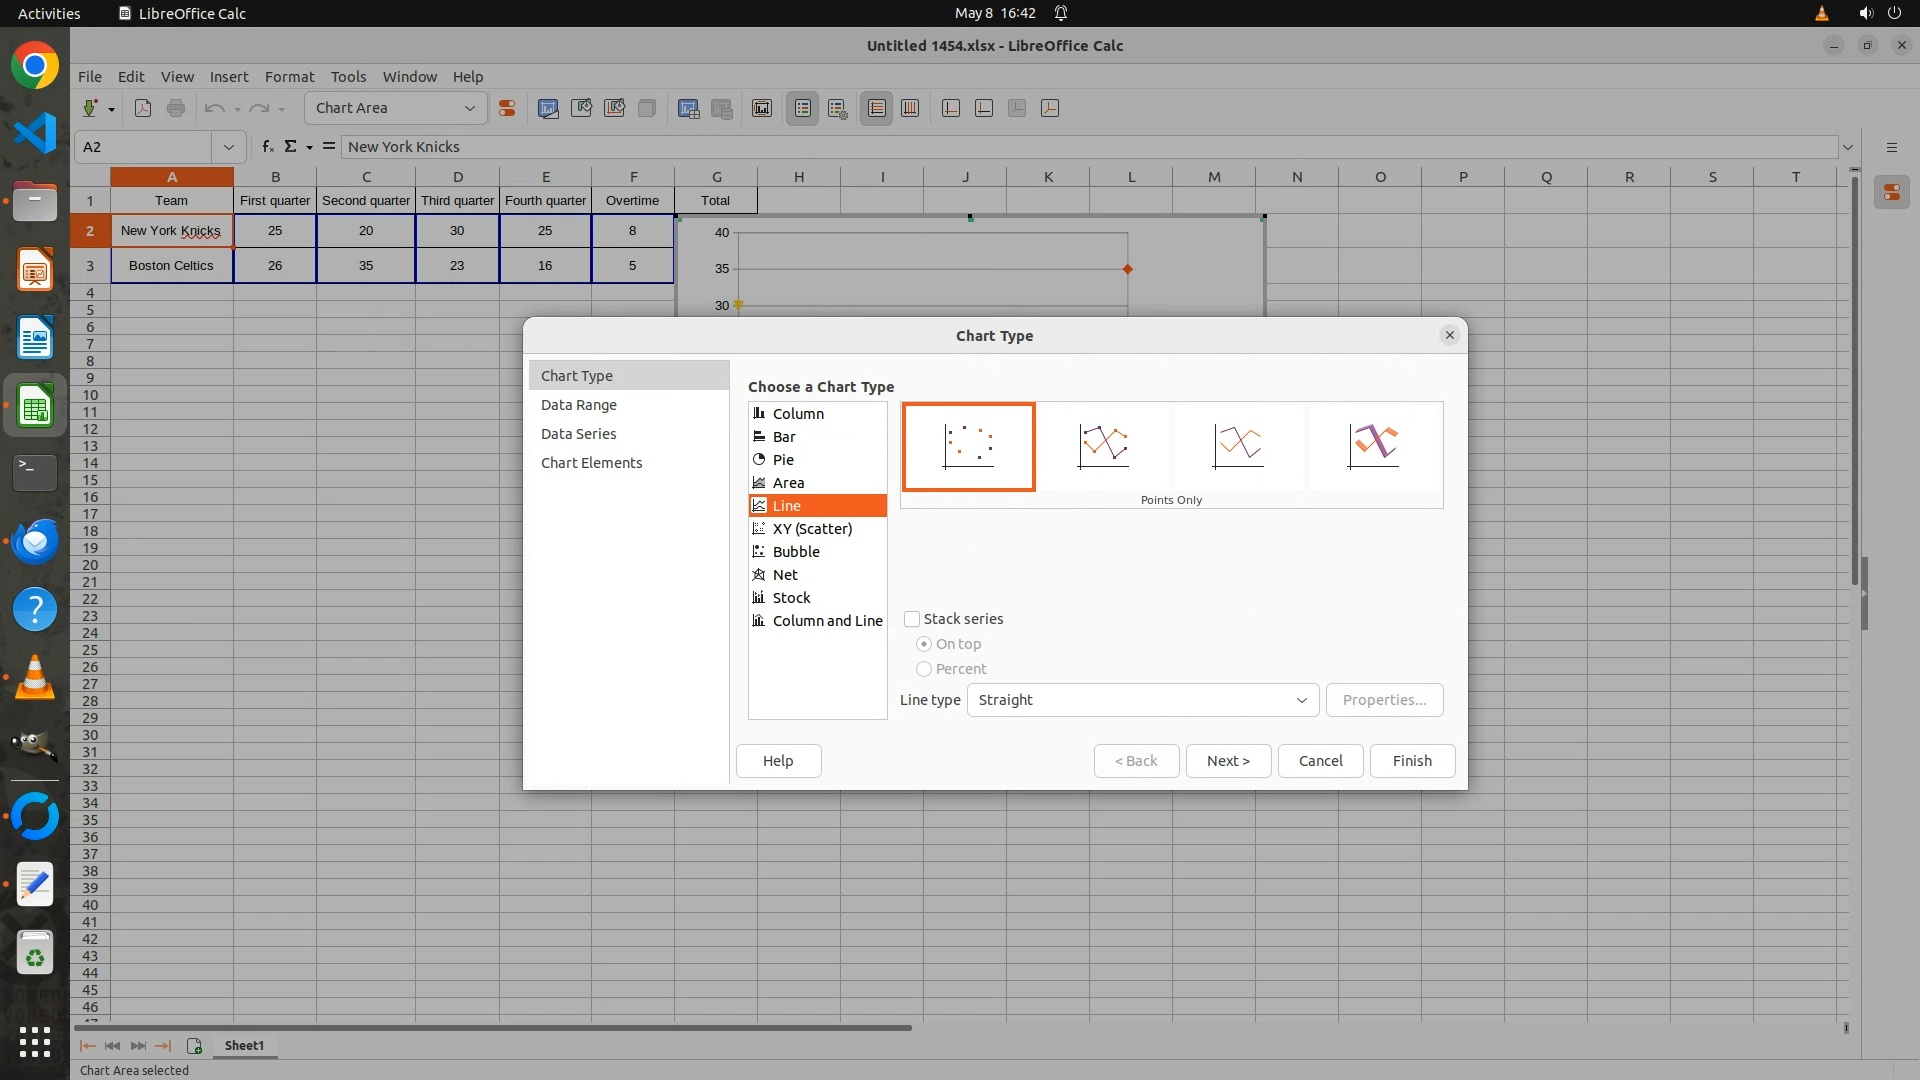Select Lines Only chart subtype

coord(1238,446)
